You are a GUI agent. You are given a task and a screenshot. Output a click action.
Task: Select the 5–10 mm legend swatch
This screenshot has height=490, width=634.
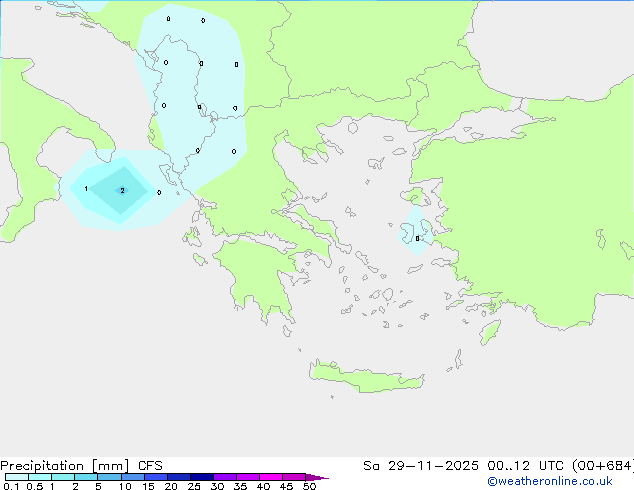coord(109,477)
